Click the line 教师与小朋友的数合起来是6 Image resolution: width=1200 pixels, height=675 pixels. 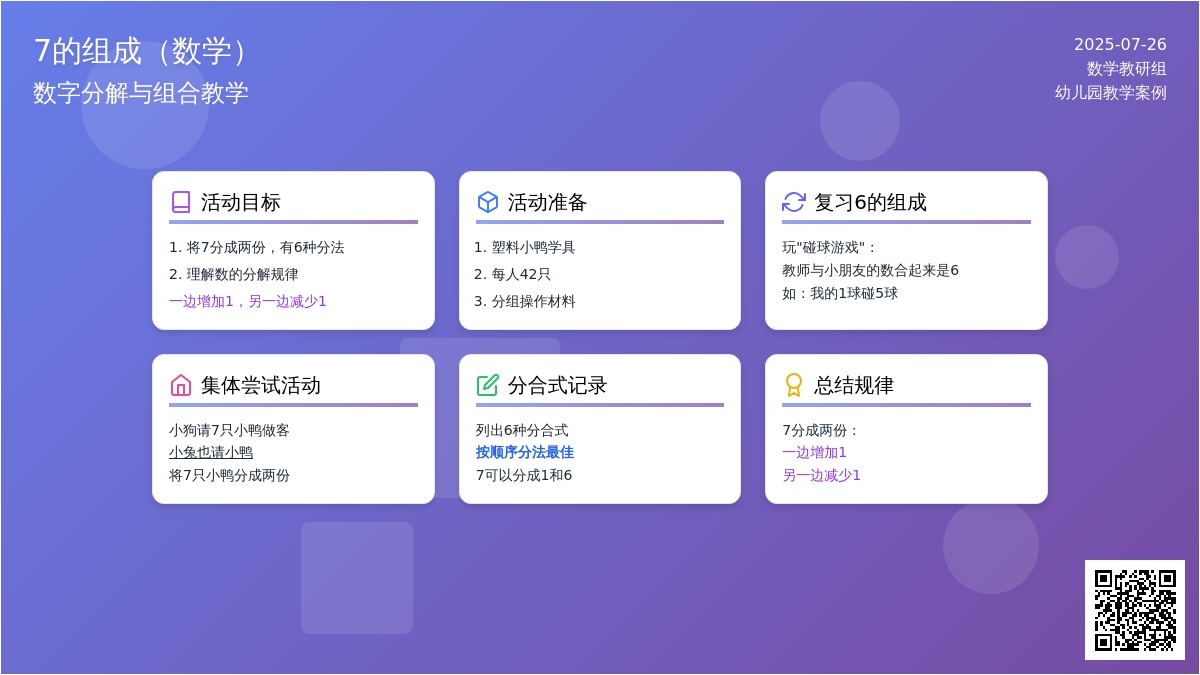[870, 270]
